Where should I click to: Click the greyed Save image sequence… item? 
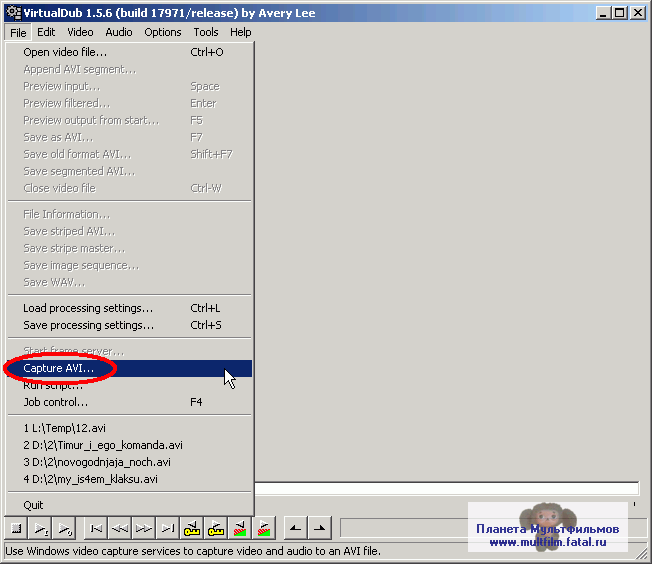[x=130, y=265]
